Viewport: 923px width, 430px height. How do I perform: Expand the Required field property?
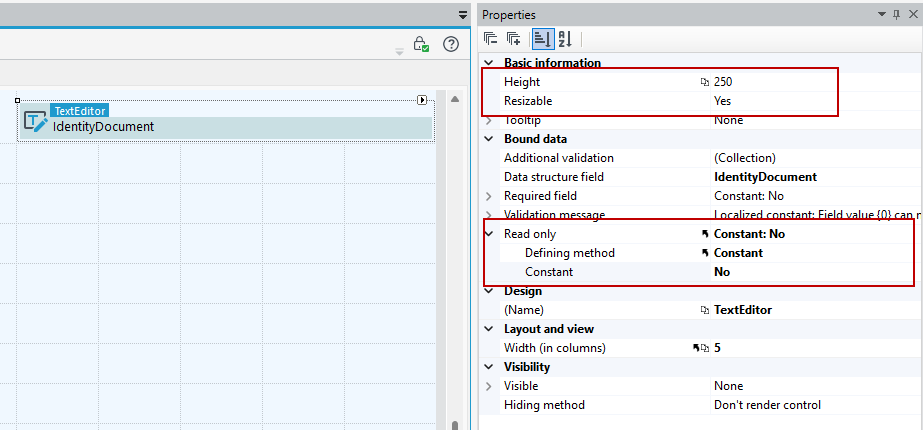click(x=488, y=196)
